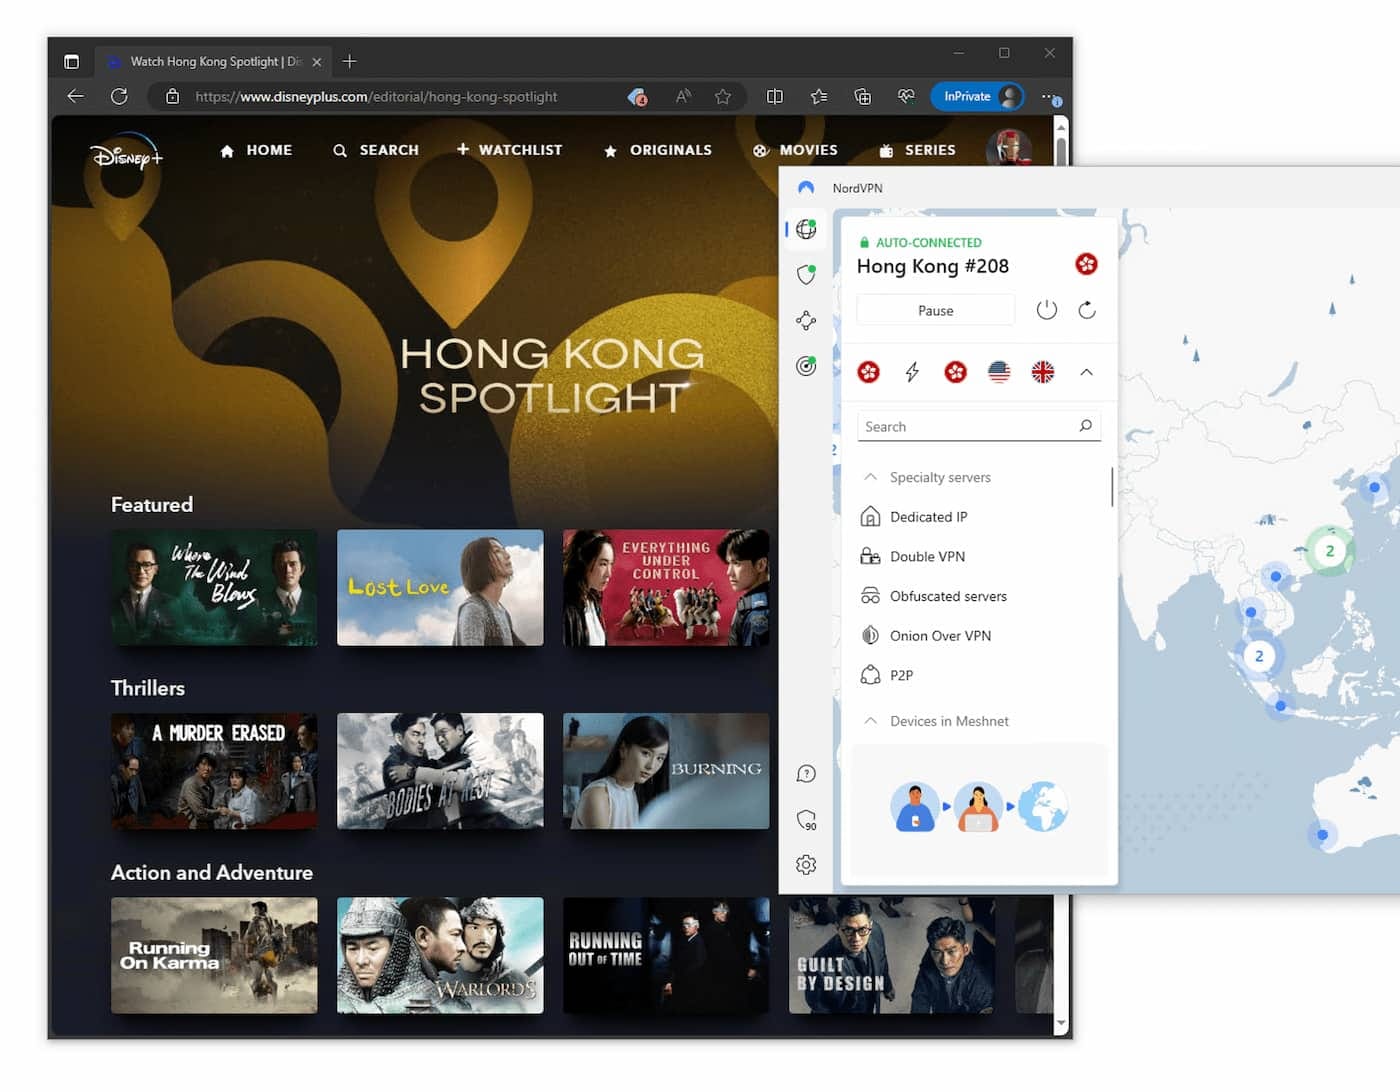1400x1092 pixels.
Task: Open the Everything Under Control thumbnail
Action: point(666,588)
